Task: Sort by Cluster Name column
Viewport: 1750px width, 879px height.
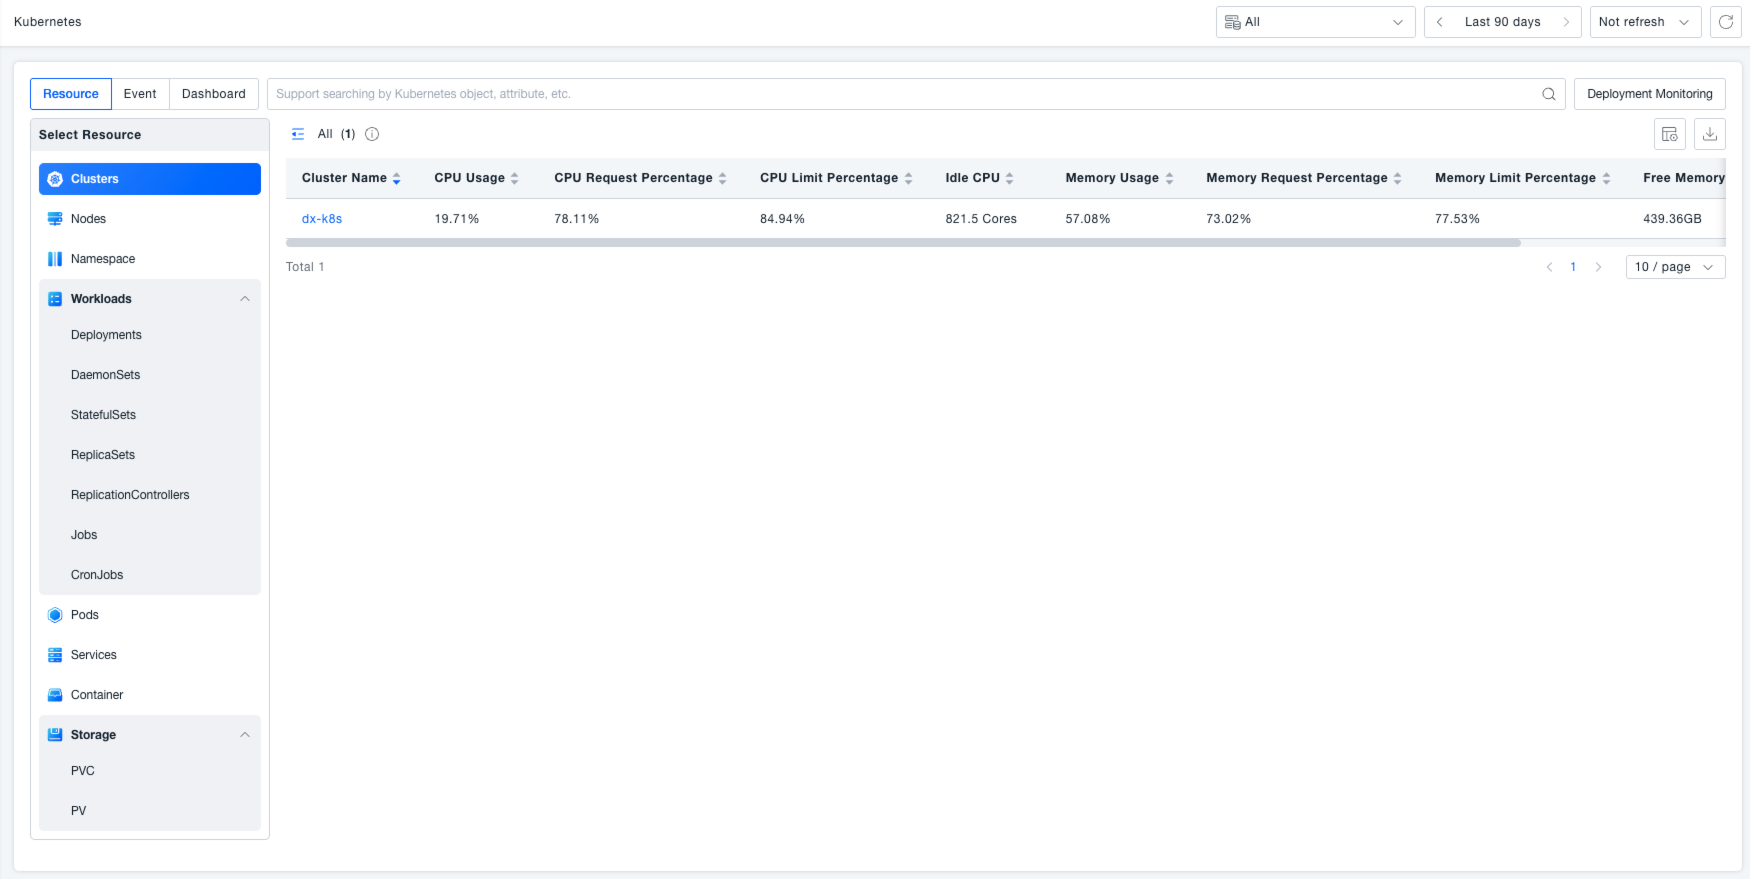Action: click(x=396, y=178)
